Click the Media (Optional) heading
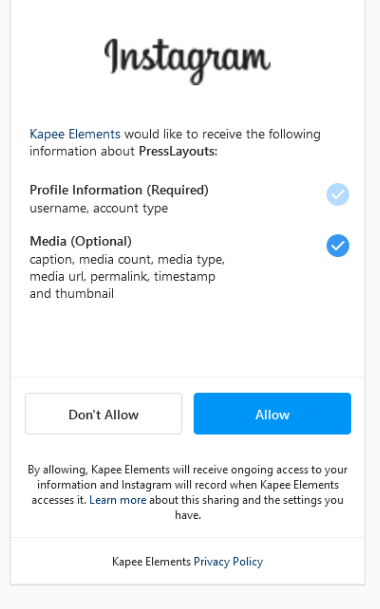This screenshot has height=609, width=380. 80,241
